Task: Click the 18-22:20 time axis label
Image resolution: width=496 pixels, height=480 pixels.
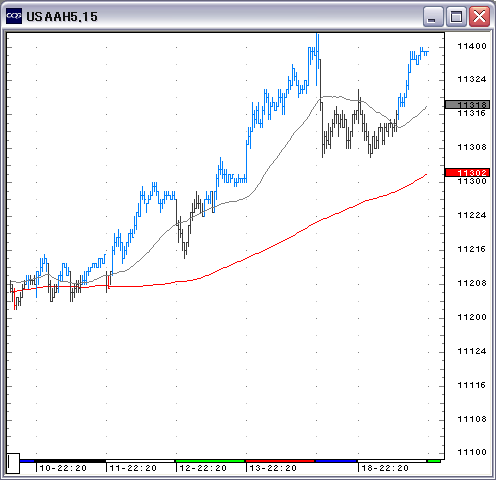Action: point(385,468)
